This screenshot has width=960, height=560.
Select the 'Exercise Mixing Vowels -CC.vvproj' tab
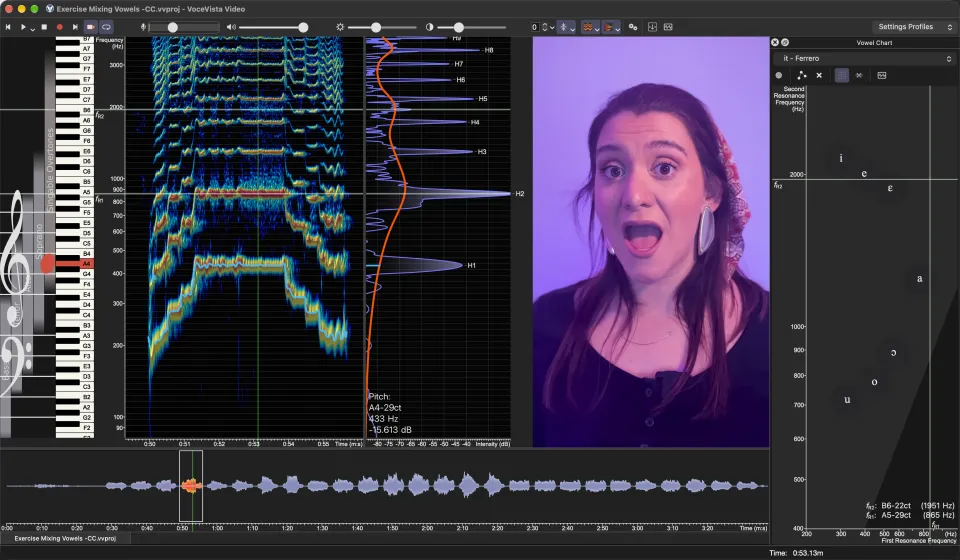pyautogui.click(x=65, y=539)
